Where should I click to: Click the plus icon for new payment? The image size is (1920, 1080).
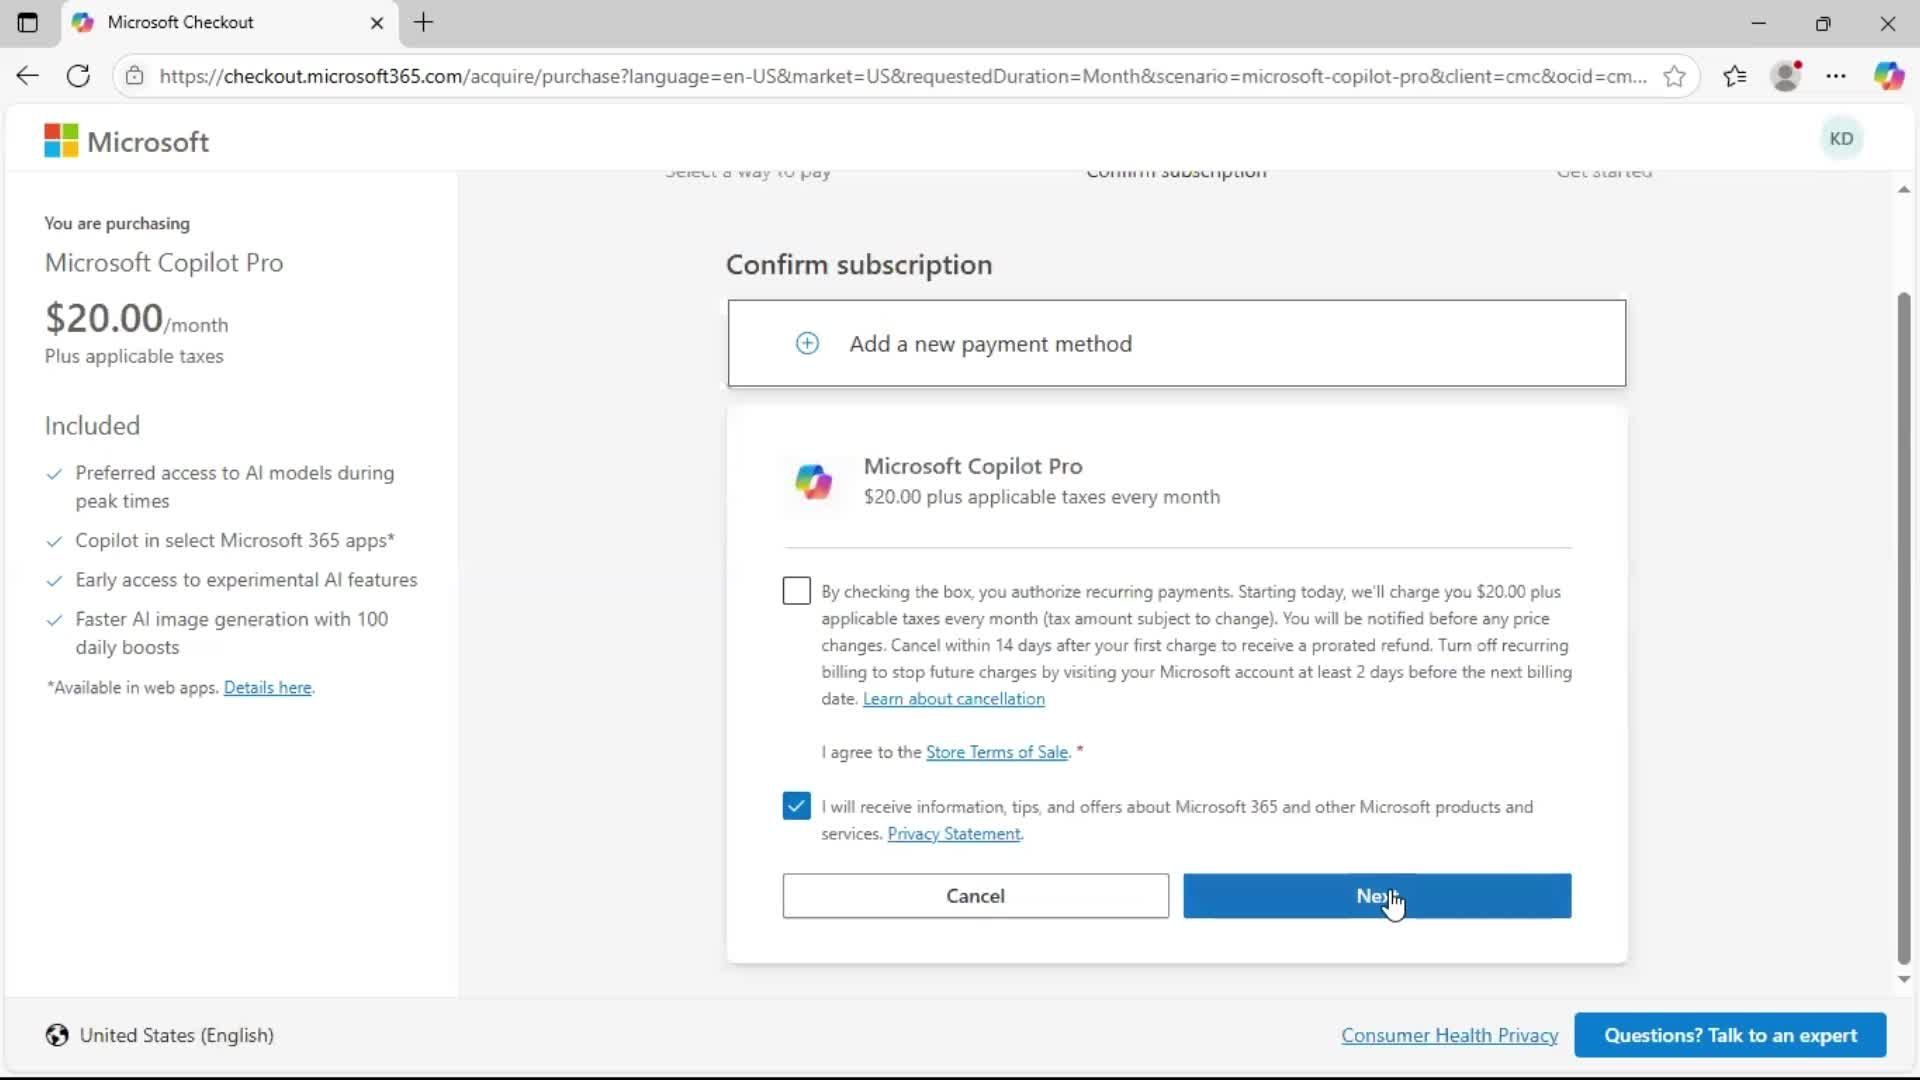point(807,343)
